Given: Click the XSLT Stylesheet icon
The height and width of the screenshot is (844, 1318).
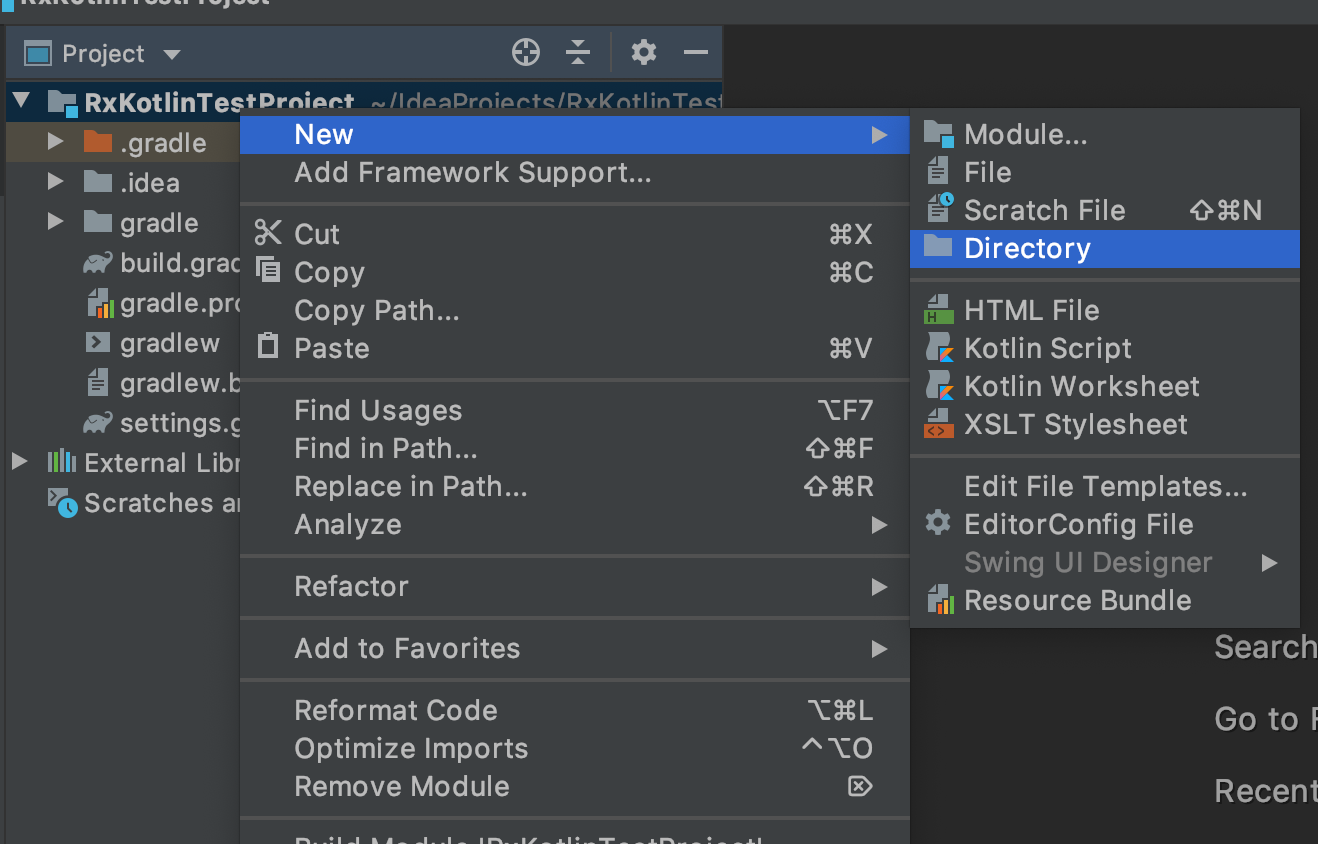Looking at the screenshot, I should (x=938, y=424).
